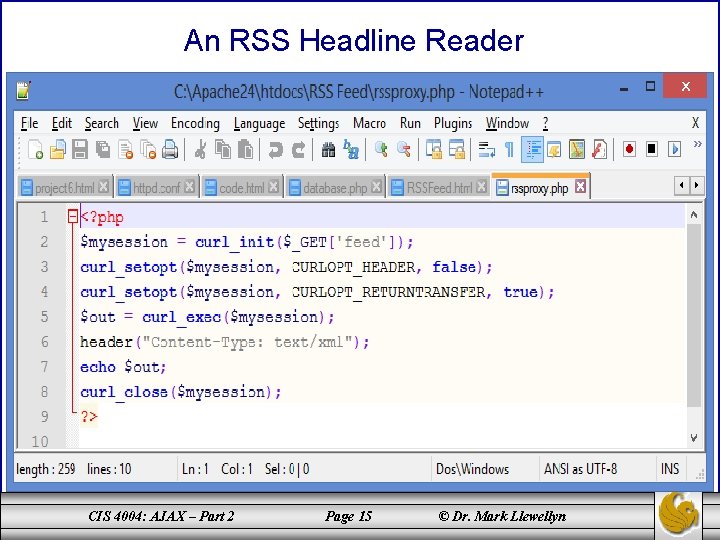Open the Run menu
This screenshot has height=540, width=720.
(x=410, y=123)
